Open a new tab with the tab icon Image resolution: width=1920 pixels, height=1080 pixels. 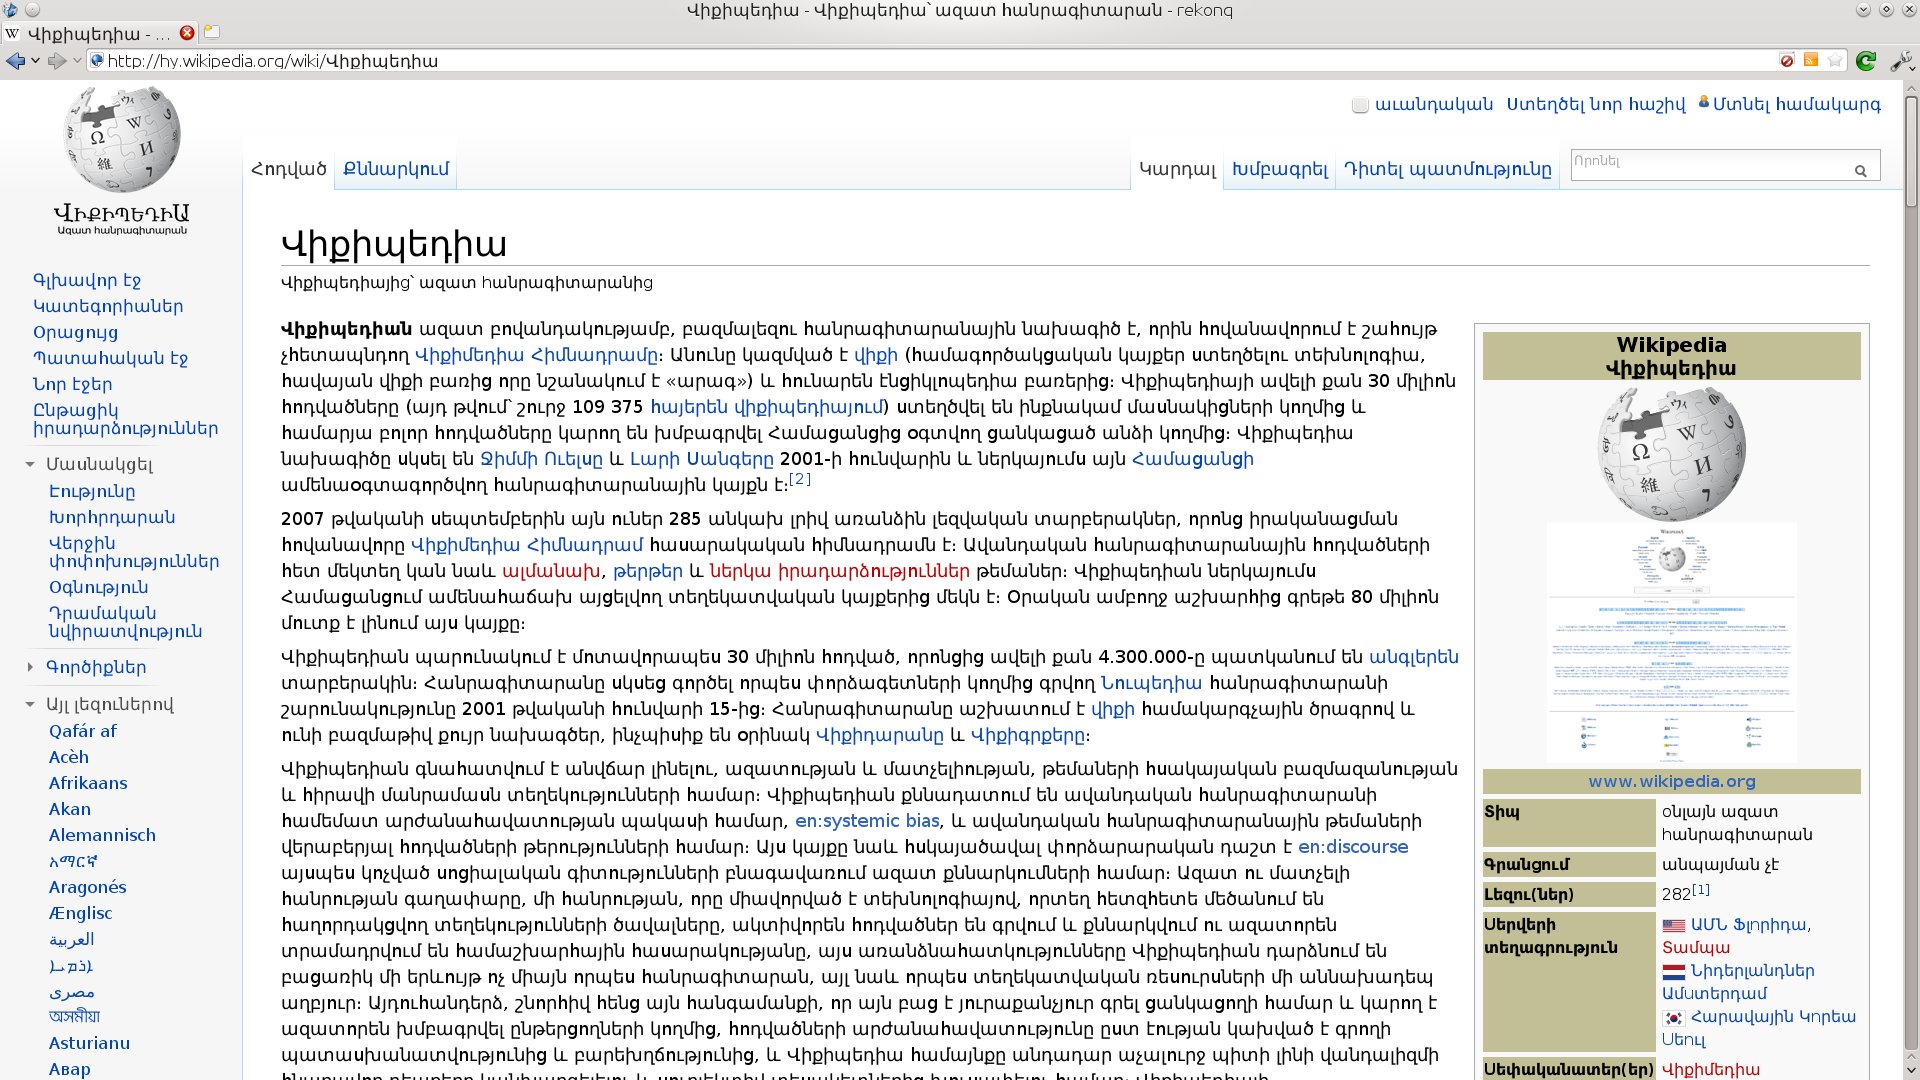pyautogui.click(x=212, y=32)
